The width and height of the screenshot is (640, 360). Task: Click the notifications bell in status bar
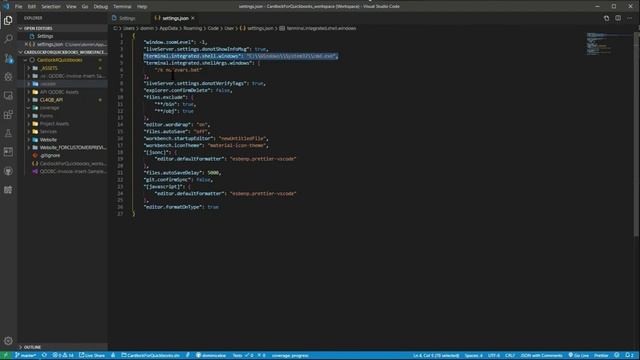click(x=629, y=356)
